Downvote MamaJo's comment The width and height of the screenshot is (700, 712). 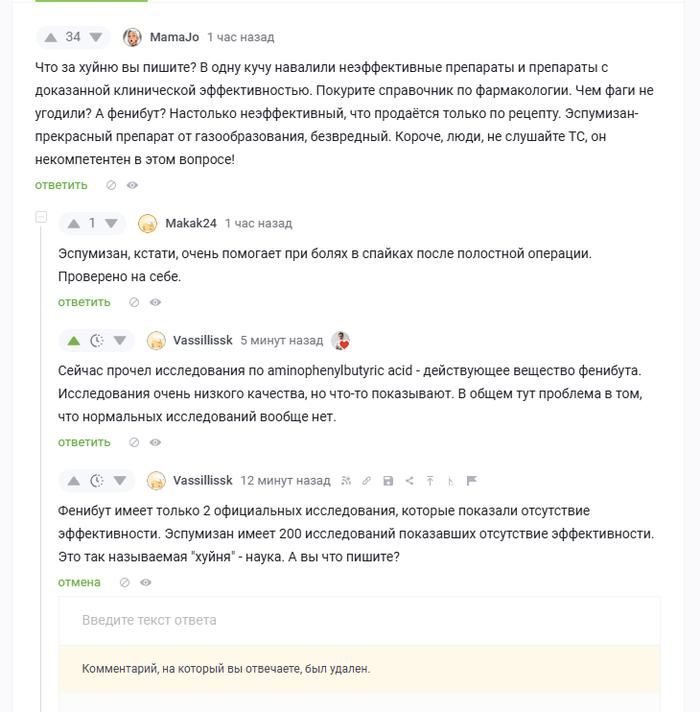[96, 37]
